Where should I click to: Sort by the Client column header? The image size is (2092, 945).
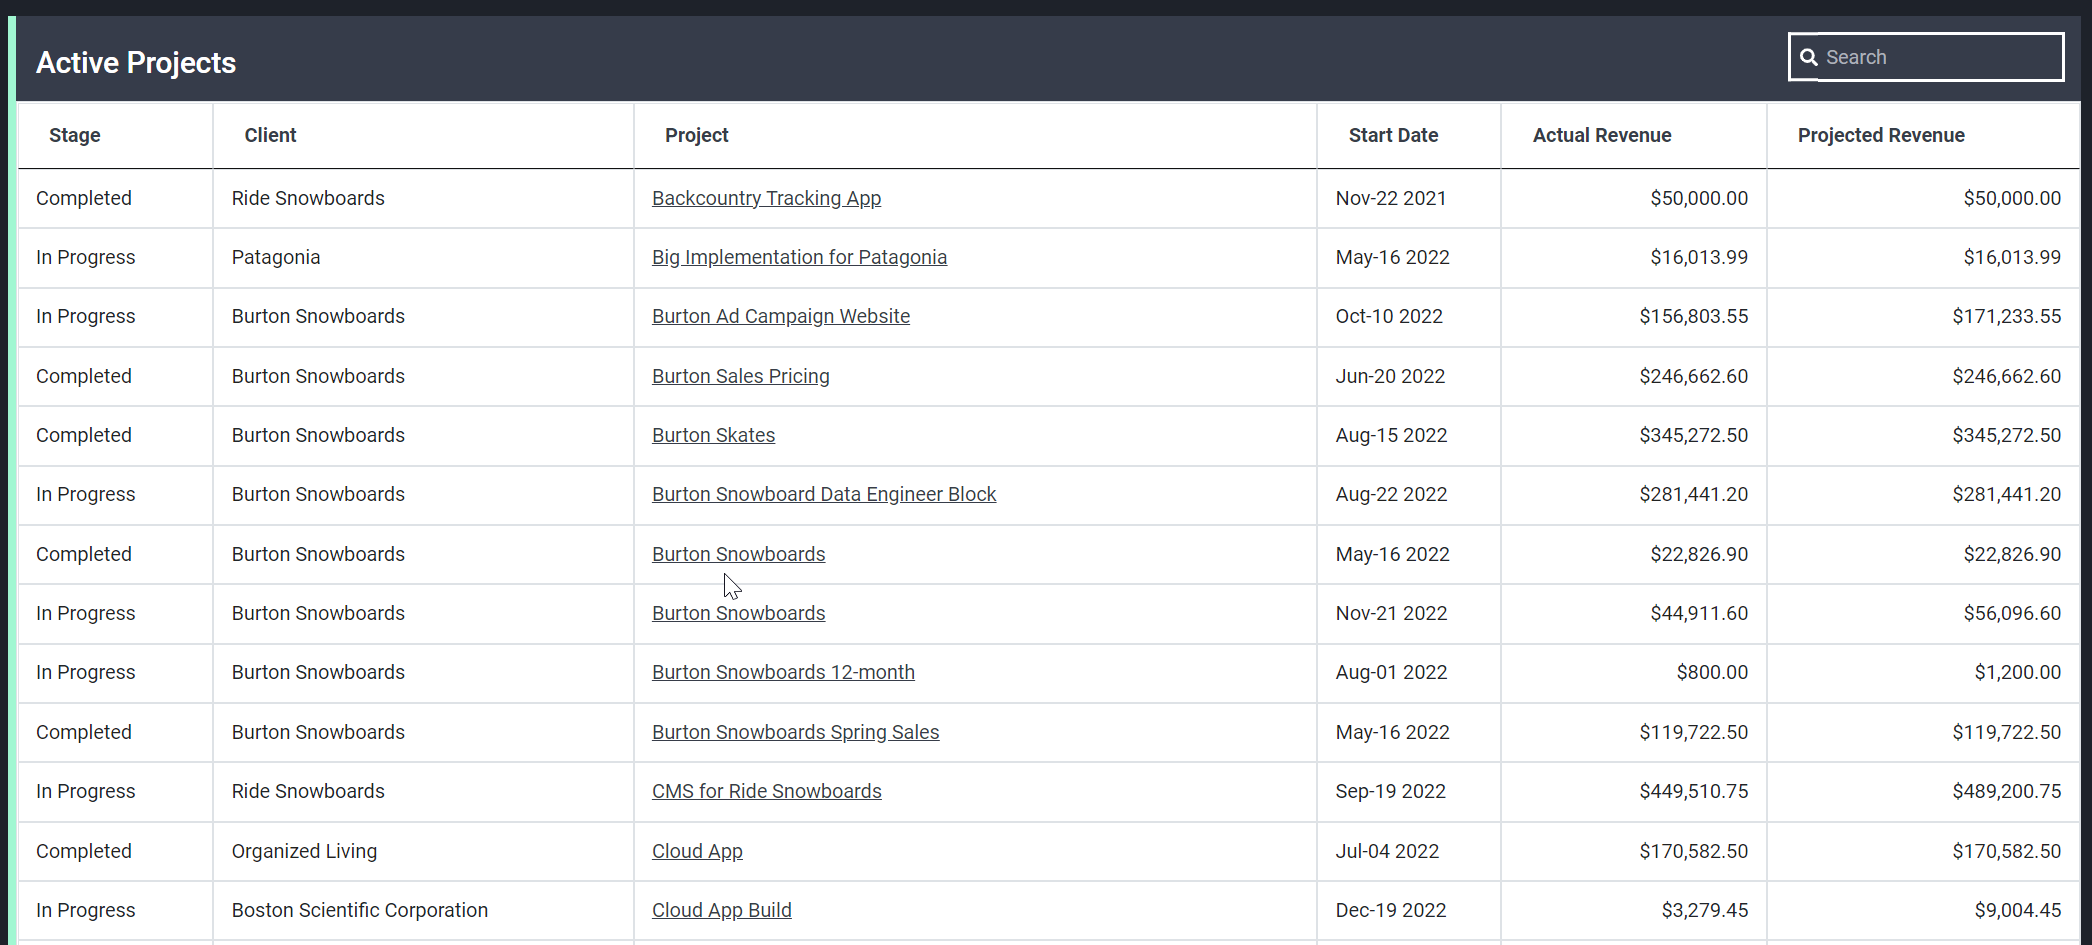tap(270, 135)
